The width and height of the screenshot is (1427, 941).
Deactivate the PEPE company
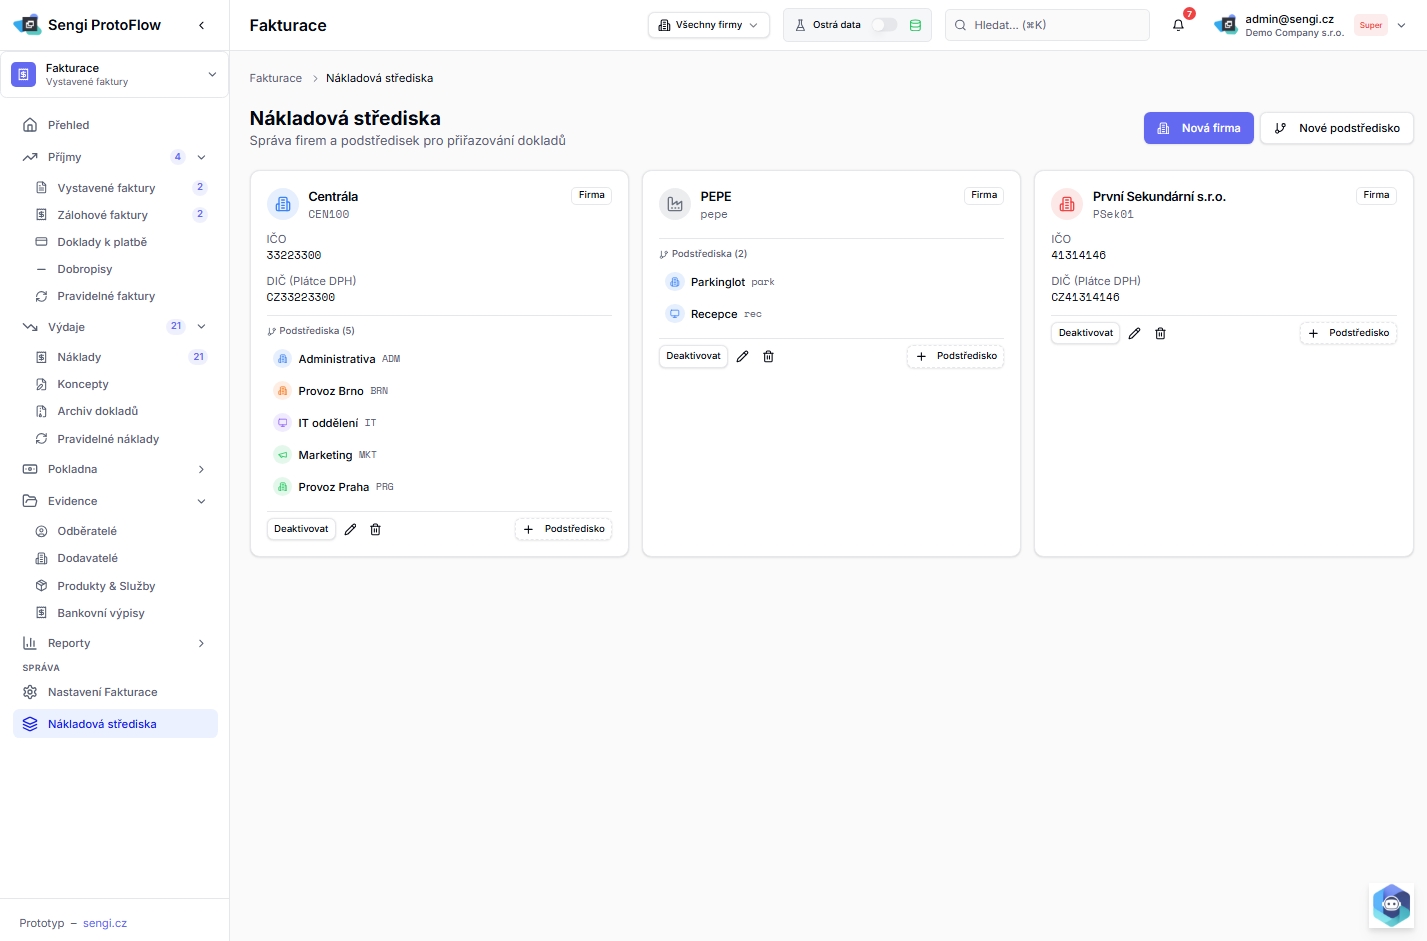[693, 356]
